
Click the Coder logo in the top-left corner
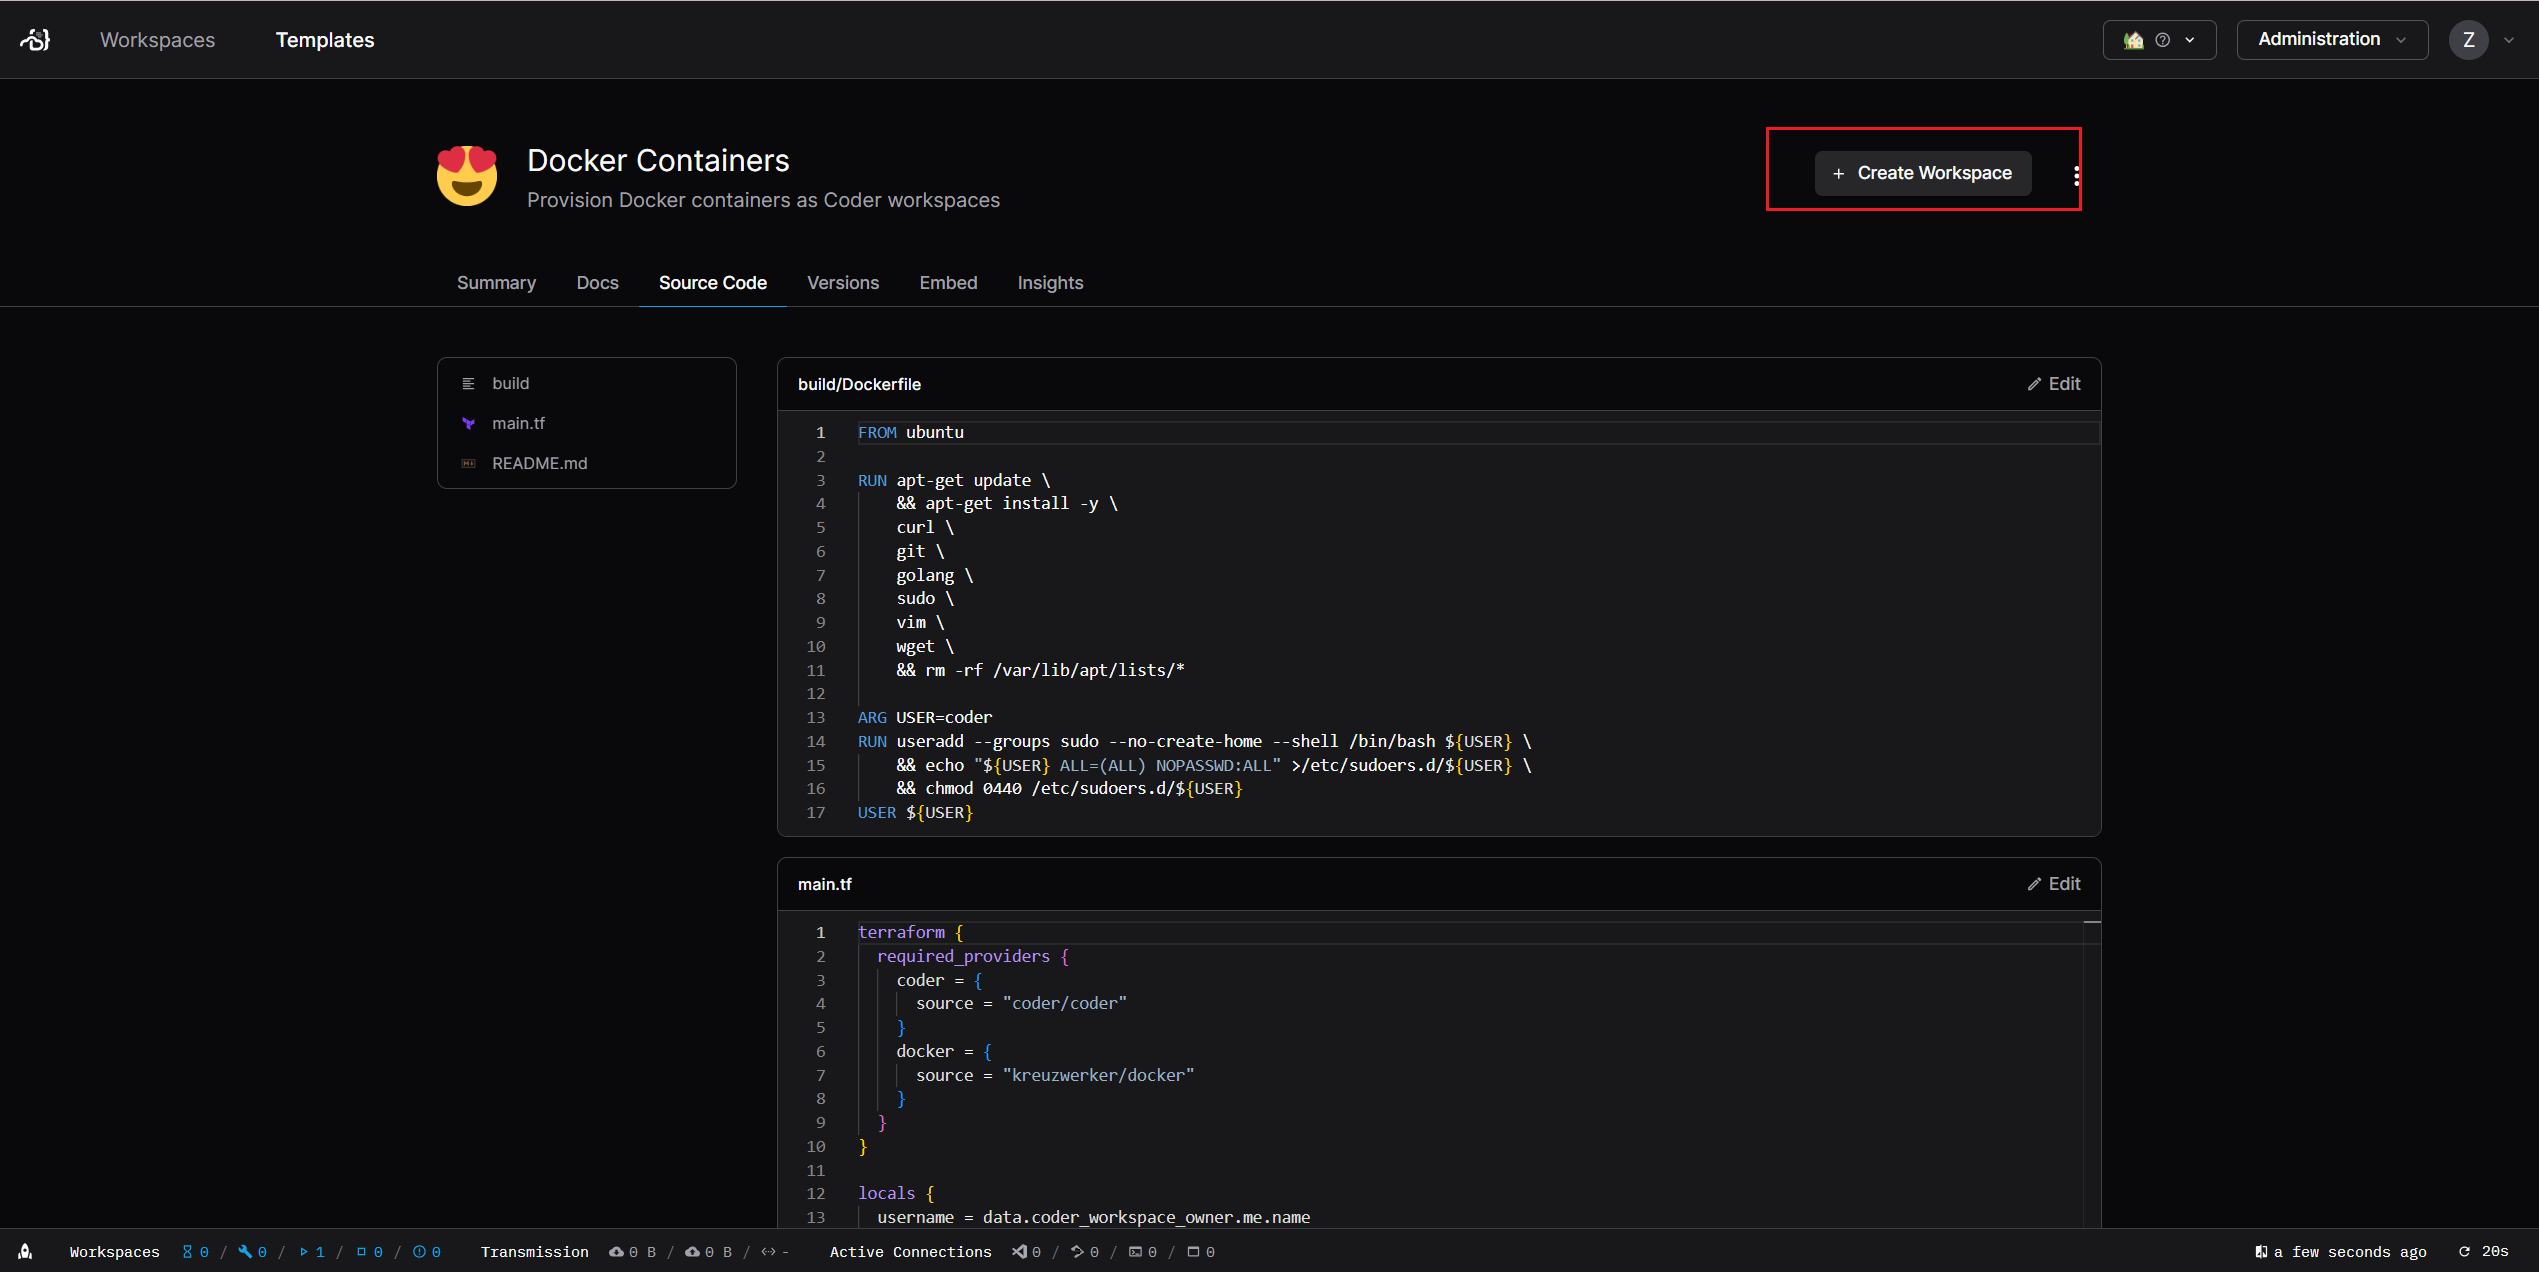point(35,40)
